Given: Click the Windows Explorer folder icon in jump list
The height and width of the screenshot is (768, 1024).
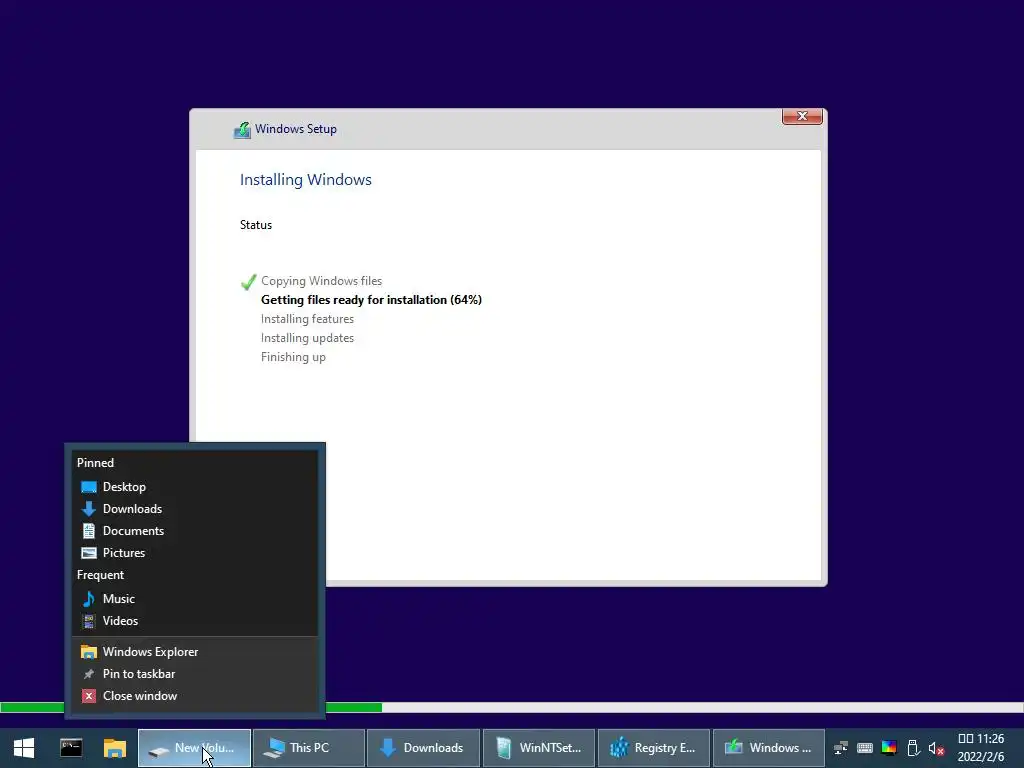Looking at the screenshot, I should (89, 652).
